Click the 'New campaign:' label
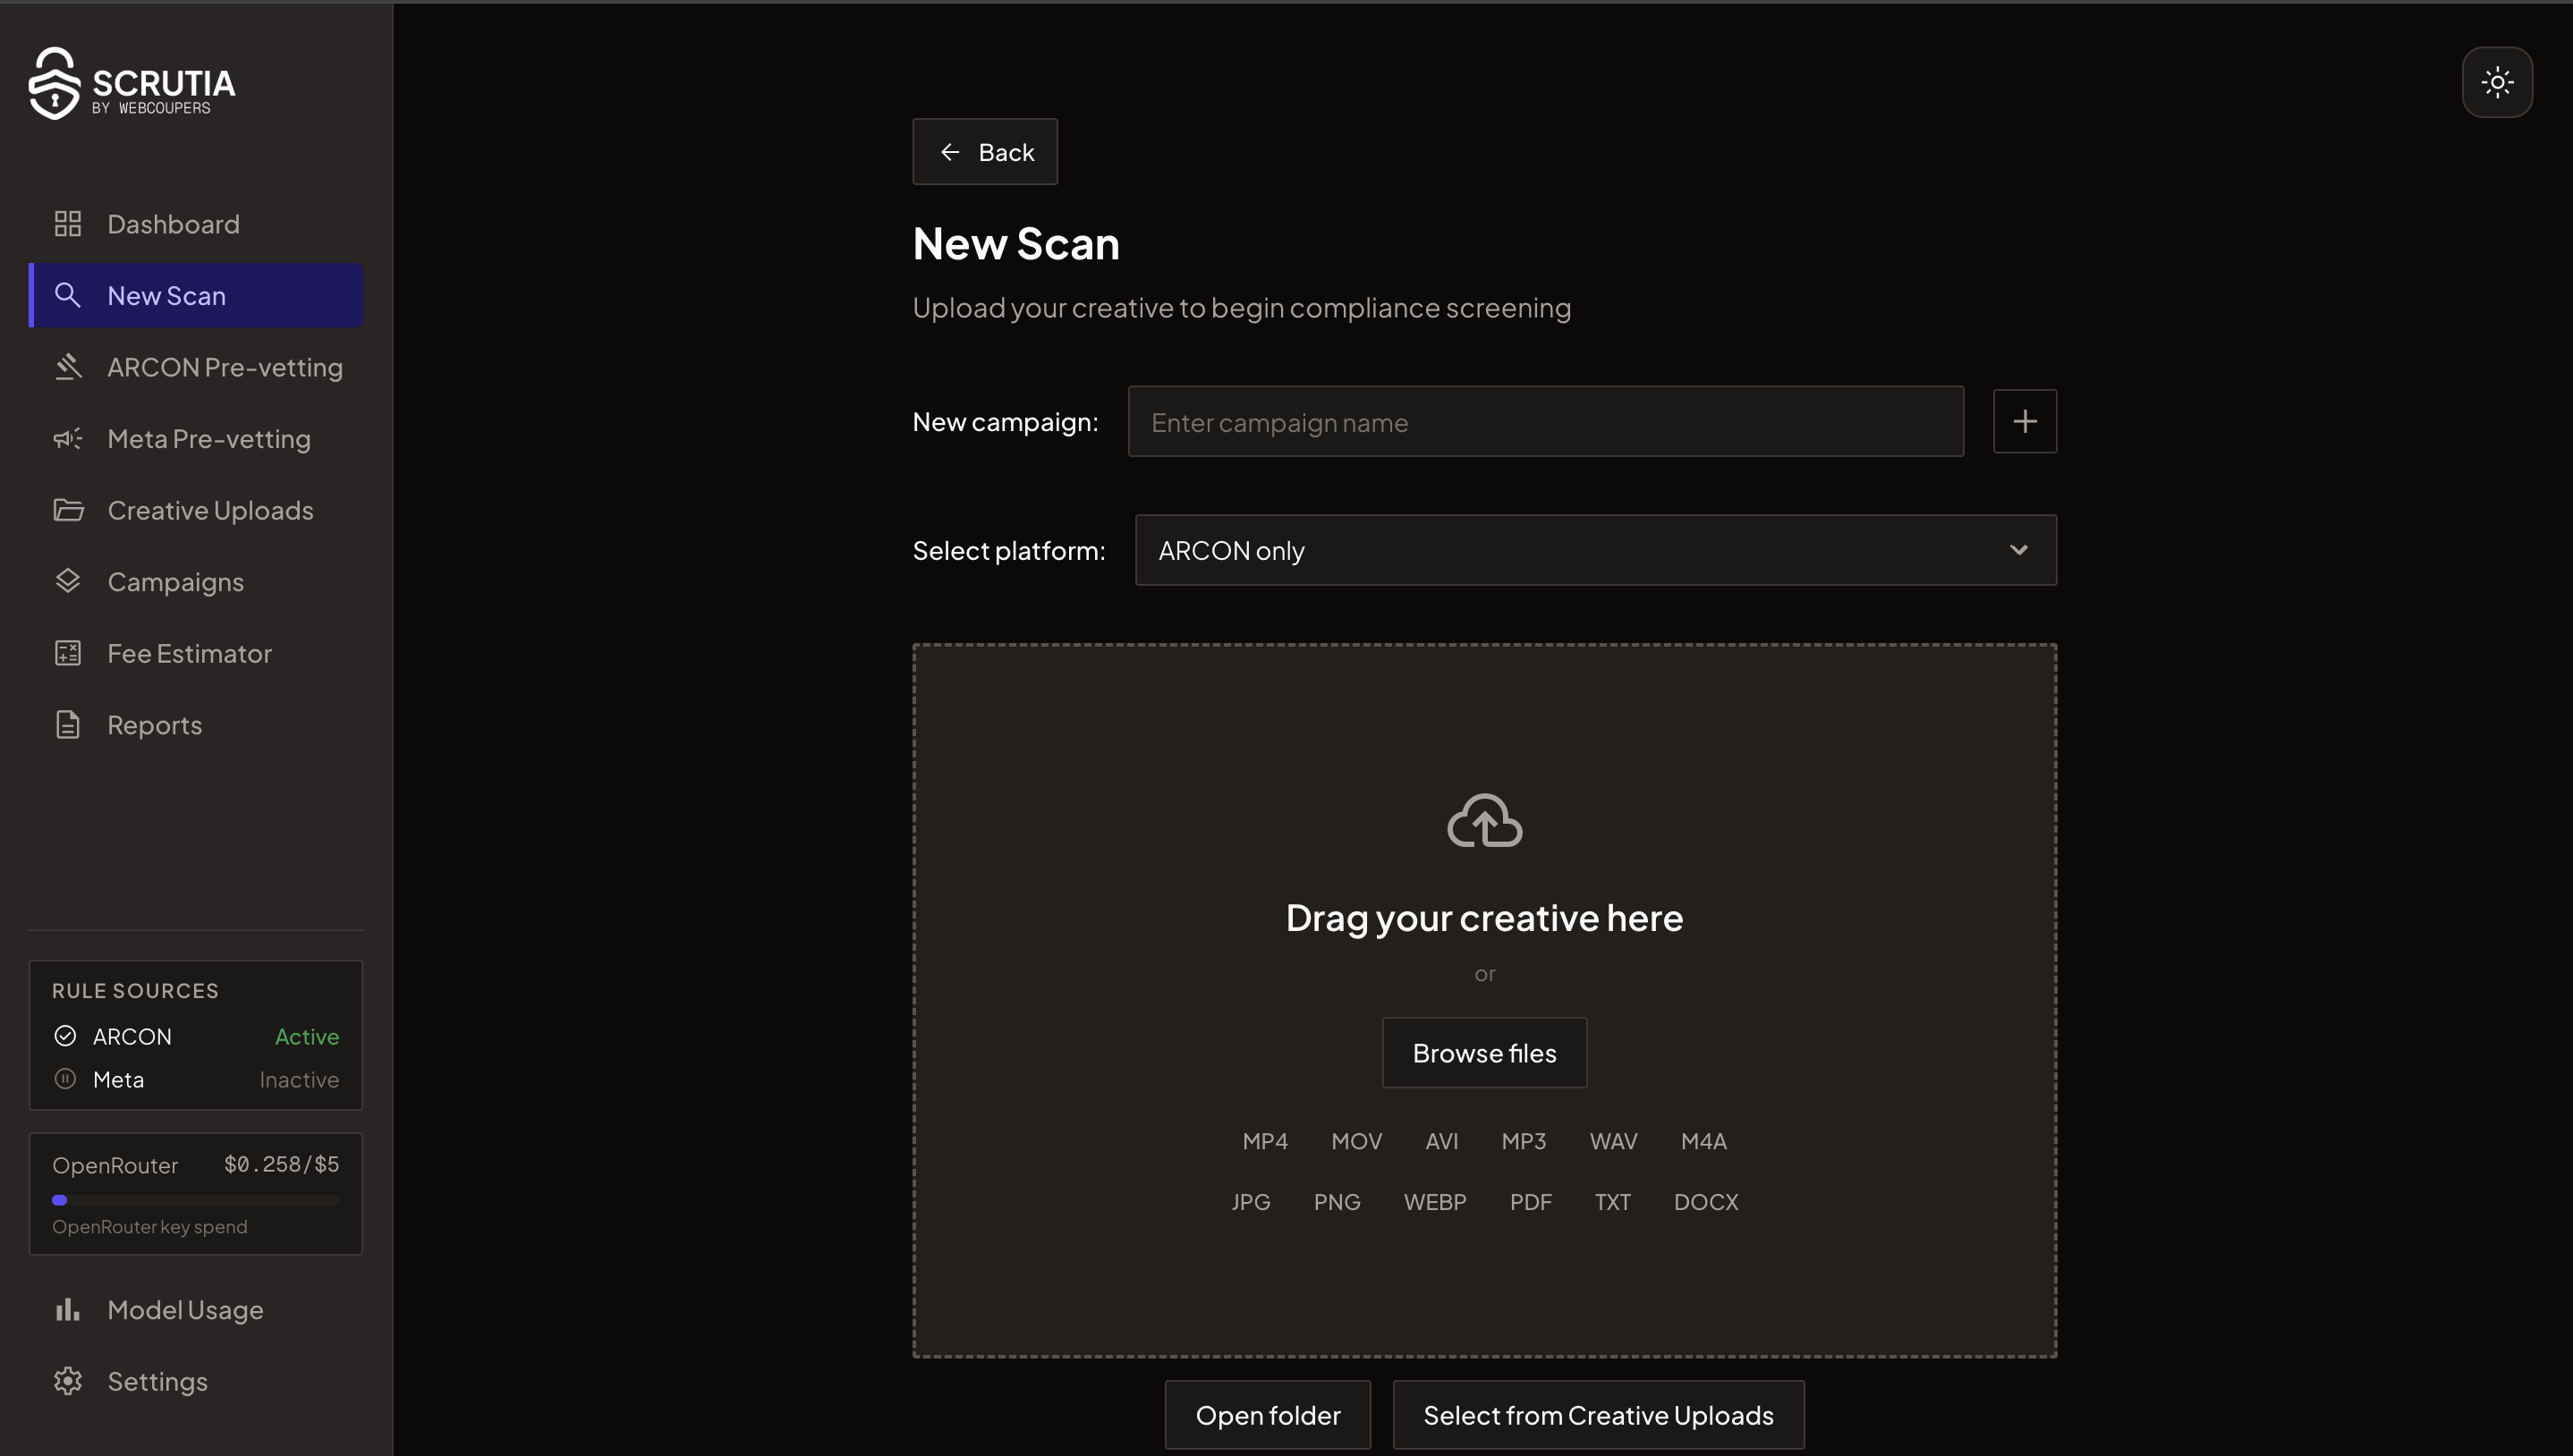Image resolution: width=2573 pixels, height=1456 pixels. (x=1005, y=422)
